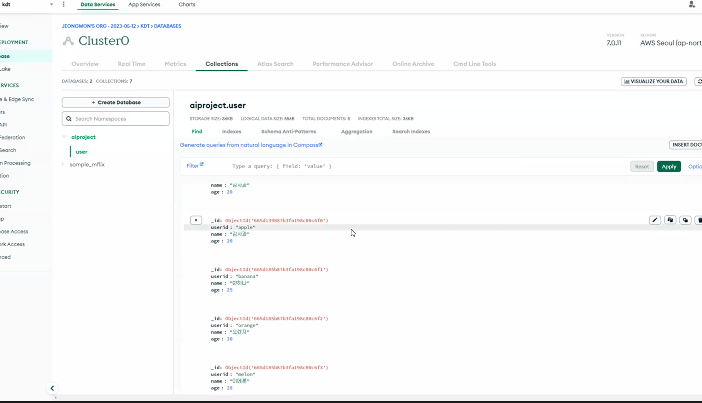Switch to the App Services tab
This screenshot has width=702, height=403.
tap(144, 4)
